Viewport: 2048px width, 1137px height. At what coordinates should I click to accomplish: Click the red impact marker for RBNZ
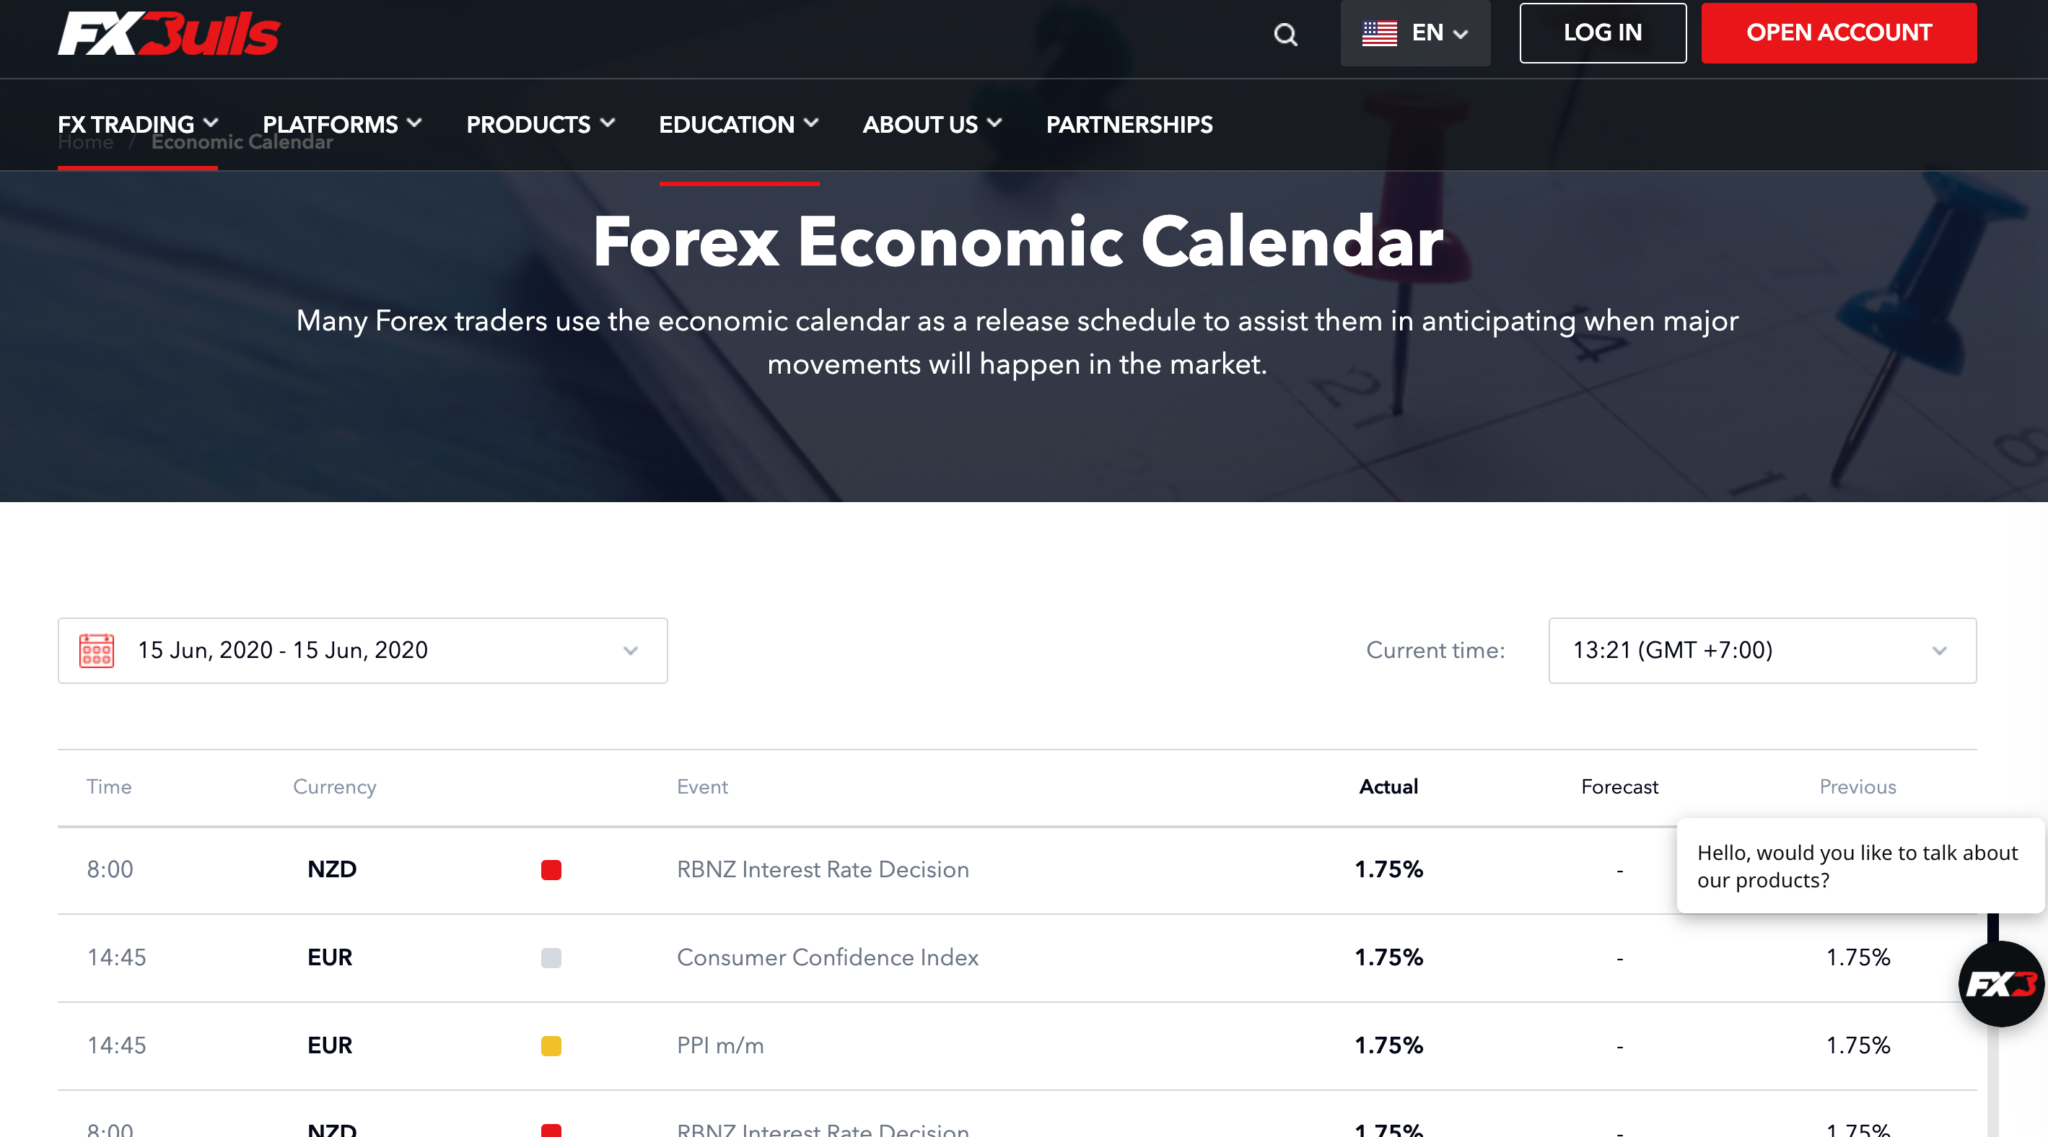pos(551,870)
